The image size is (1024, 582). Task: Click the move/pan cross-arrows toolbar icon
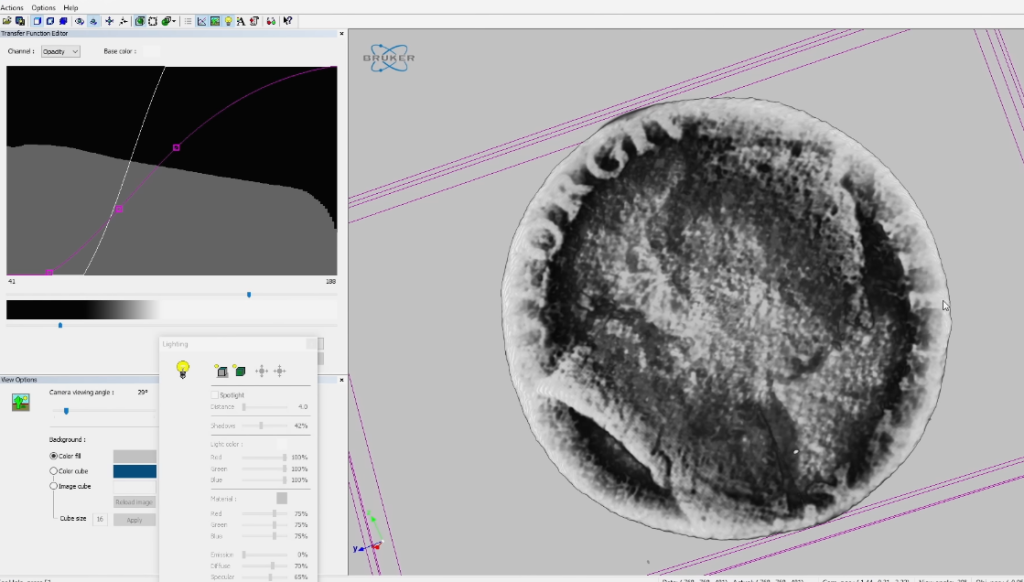pos(109,20)
